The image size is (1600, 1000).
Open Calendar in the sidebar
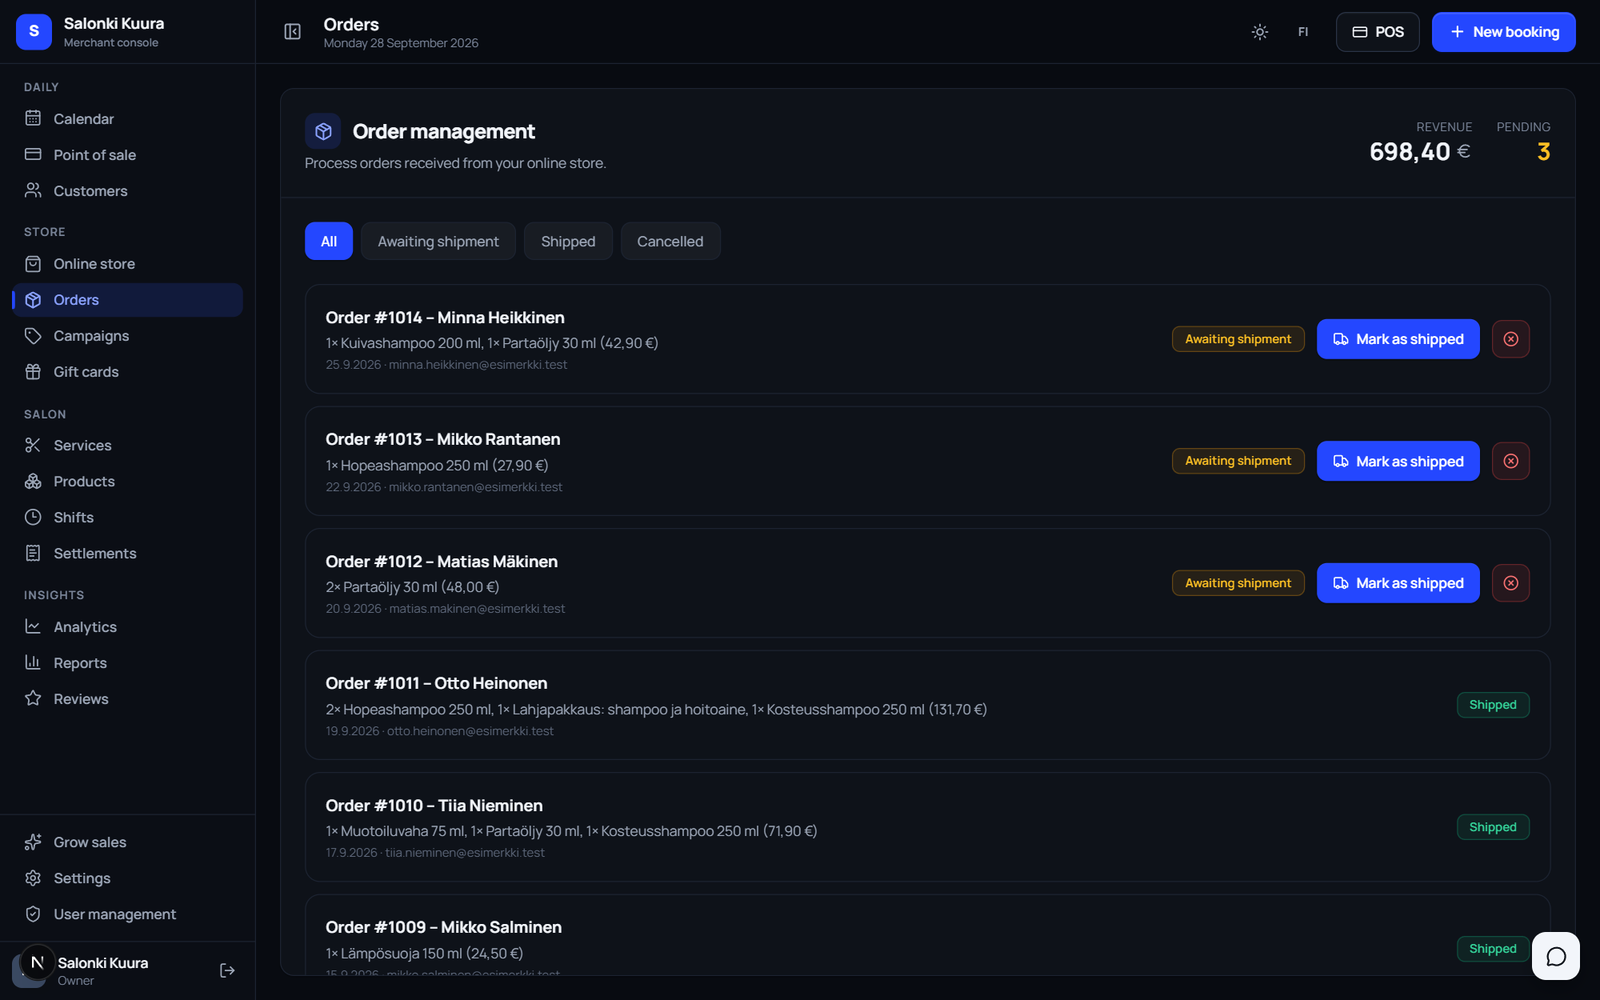127,119
